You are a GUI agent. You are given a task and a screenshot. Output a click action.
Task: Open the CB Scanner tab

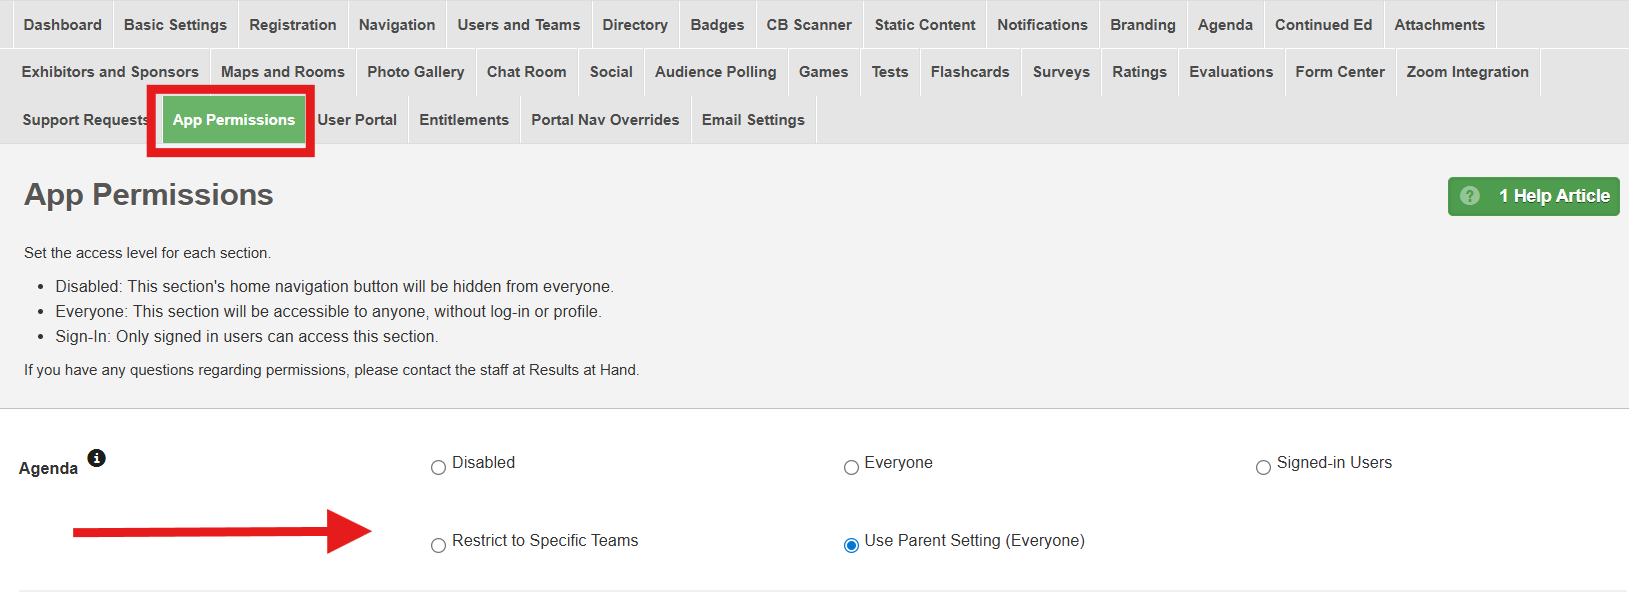809,24
